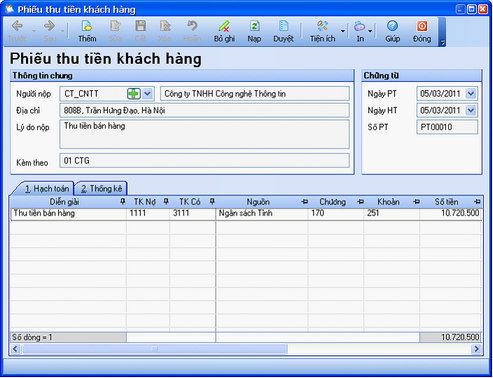Switch to 1. Hạch toán tab

[x=45, y=189]
